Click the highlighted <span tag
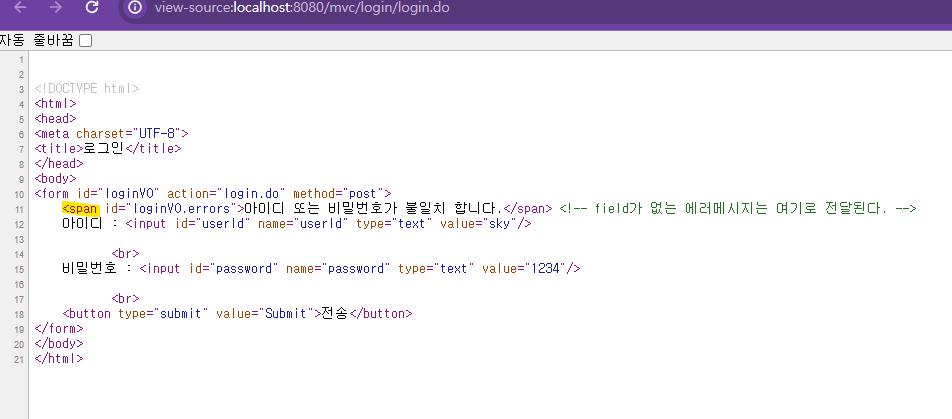The height and width of the screenshot is (419, 952). [81, 208]
